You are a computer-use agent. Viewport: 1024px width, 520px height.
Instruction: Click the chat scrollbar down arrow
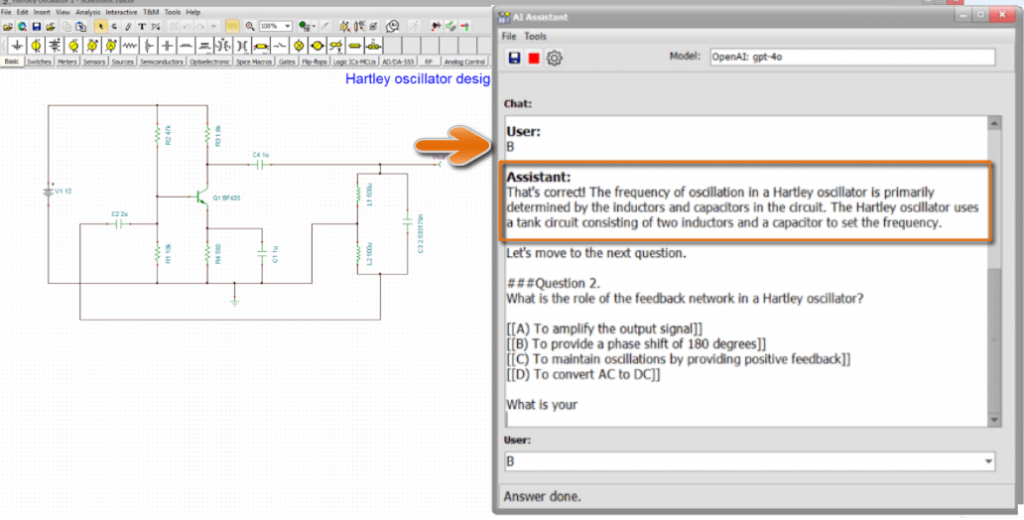click(x=994, y=418)
